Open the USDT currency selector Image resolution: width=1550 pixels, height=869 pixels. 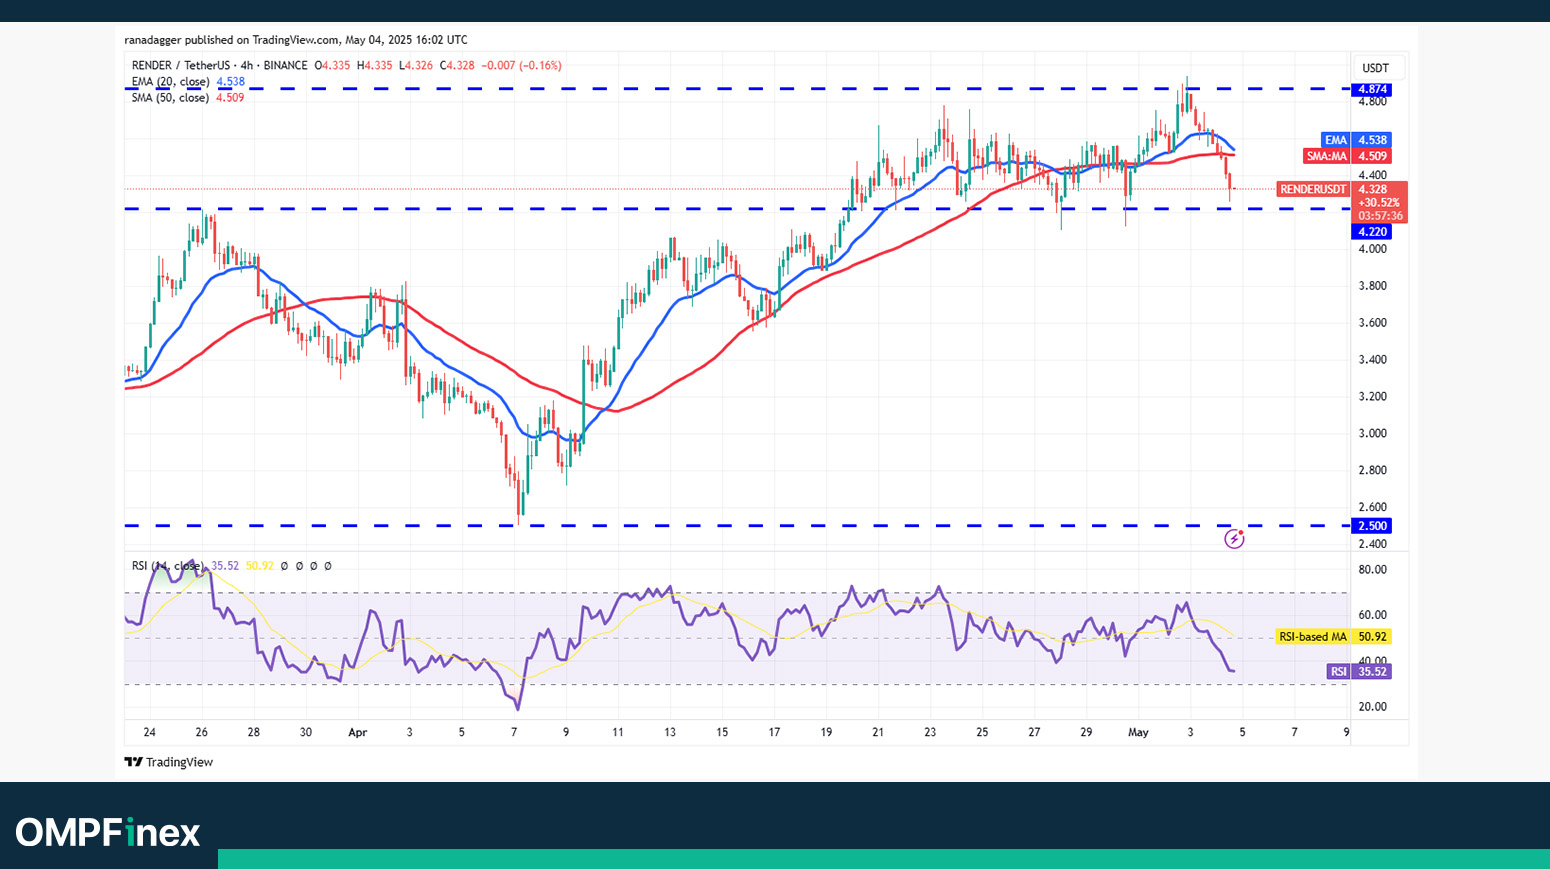point(1375,68)
